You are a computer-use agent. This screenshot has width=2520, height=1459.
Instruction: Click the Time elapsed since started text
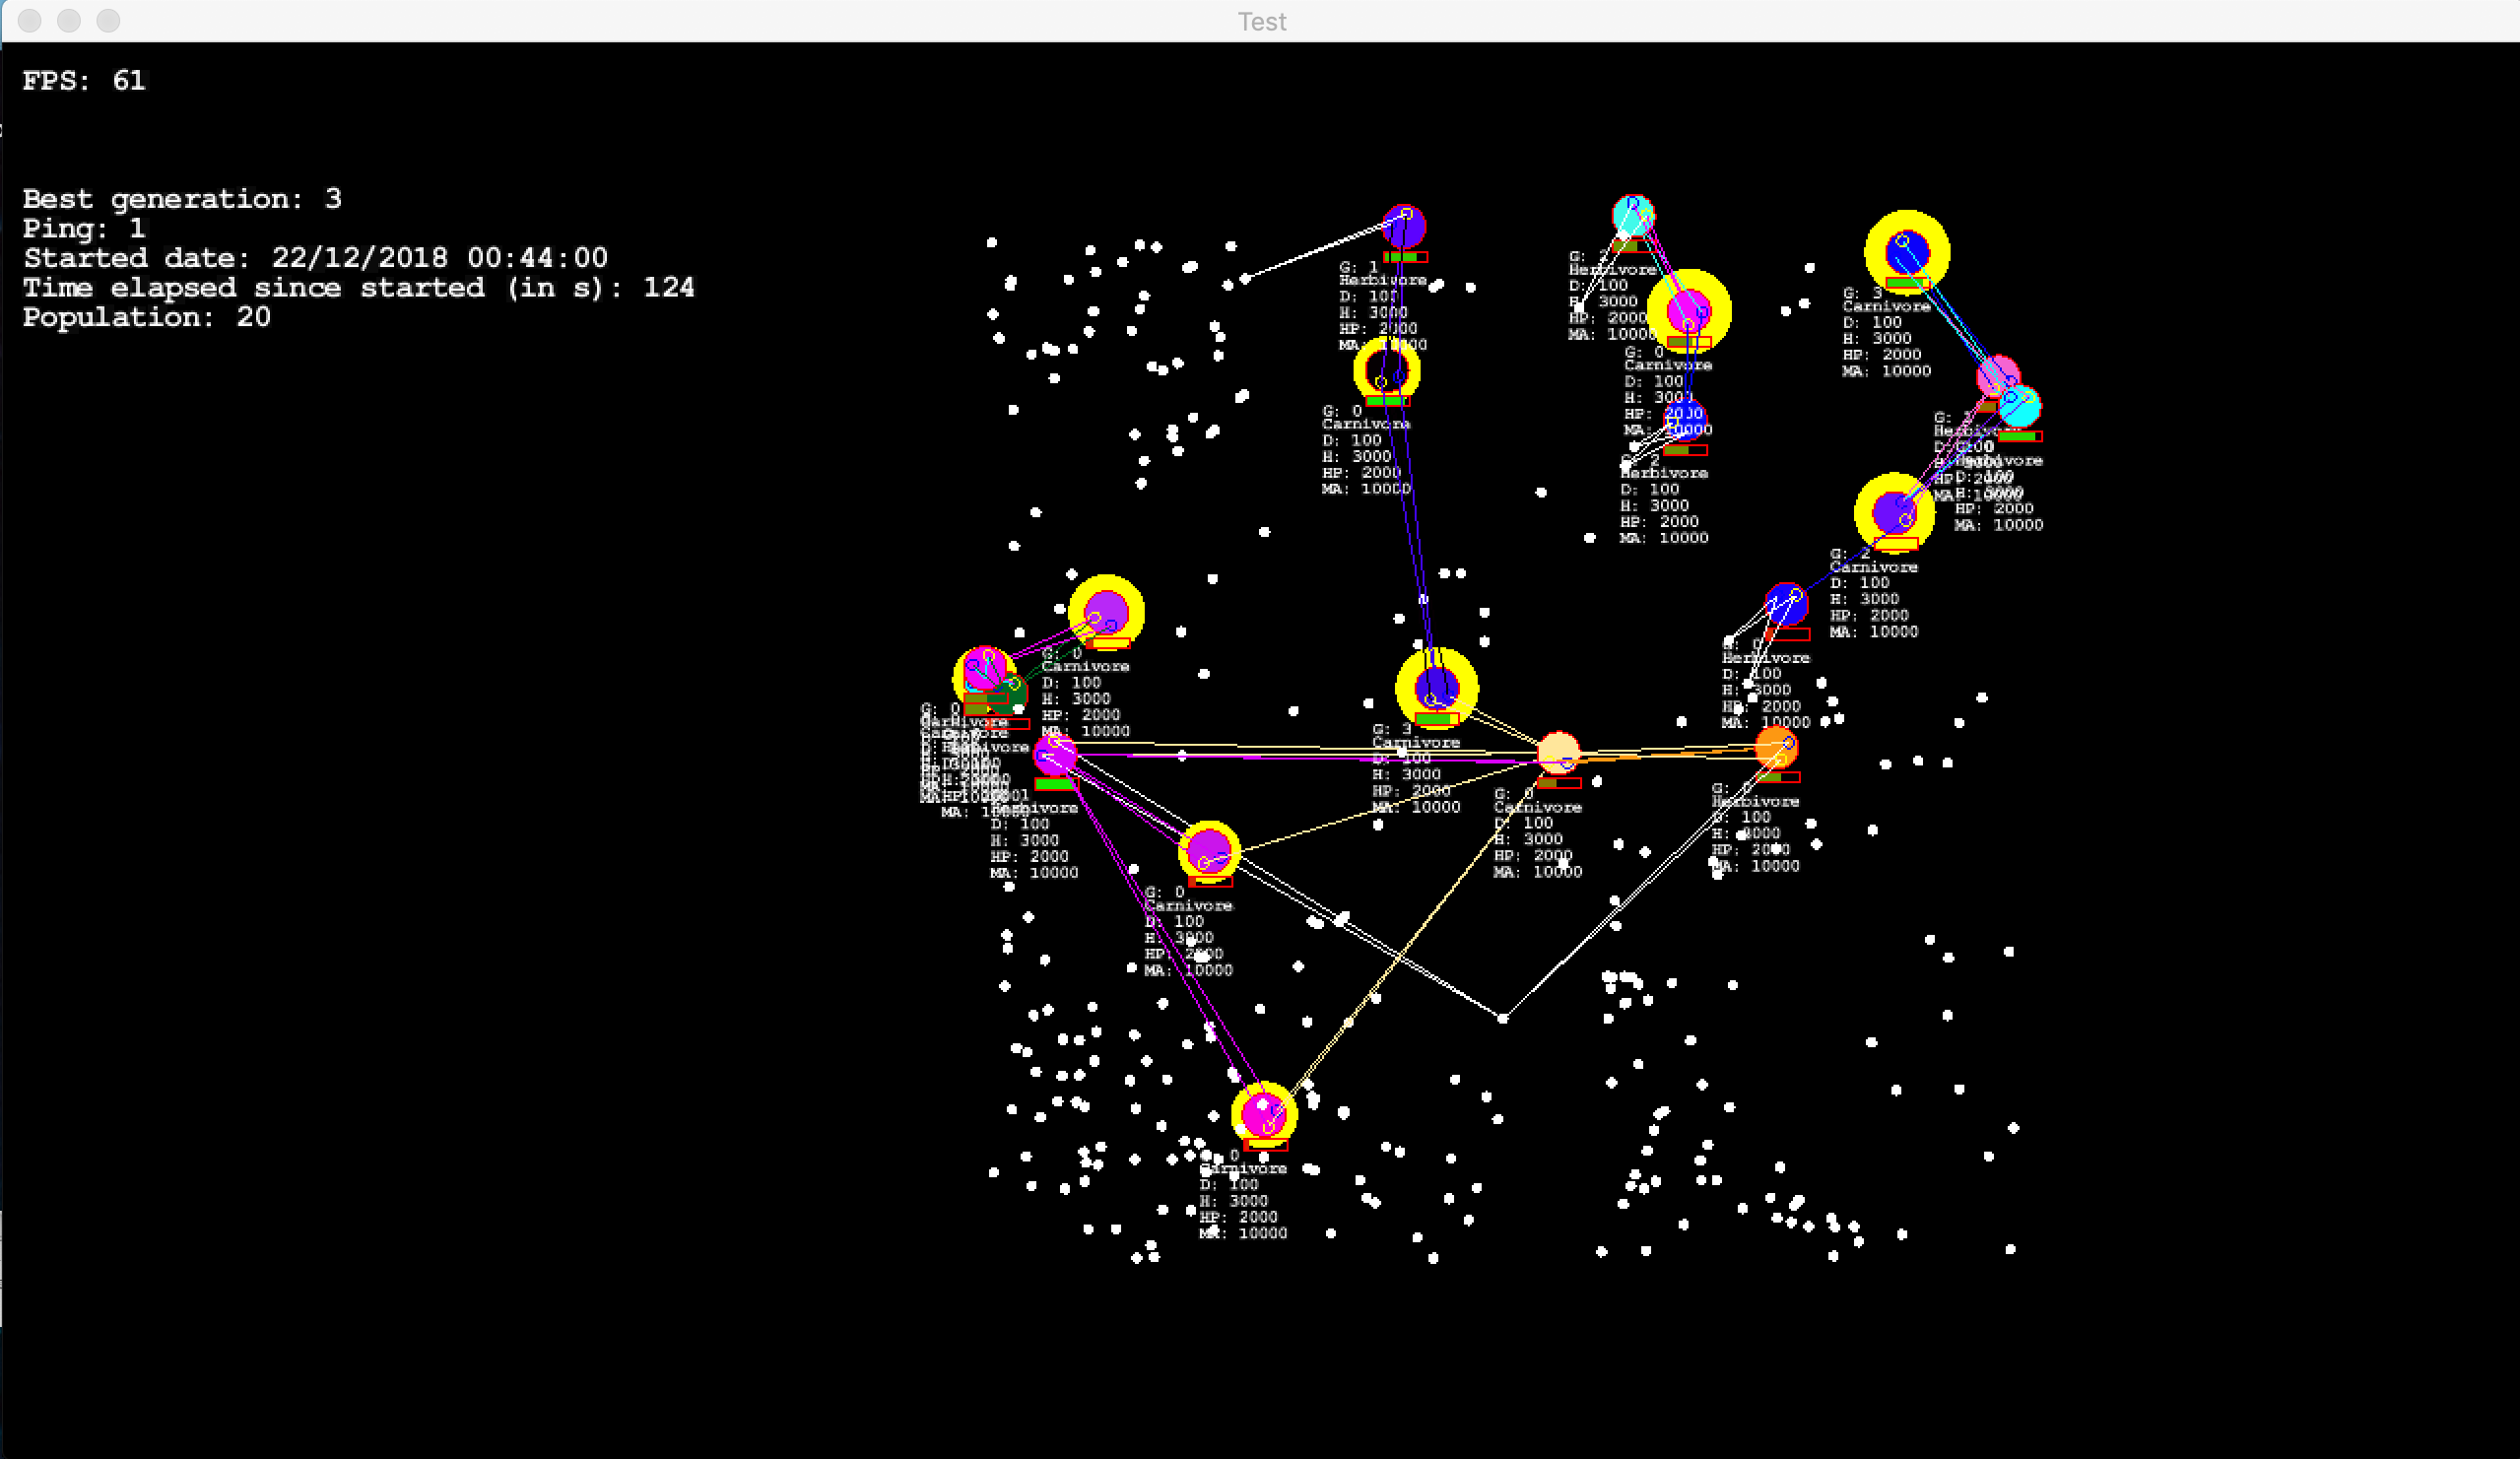pyautogui.click(x=358, y=287)
